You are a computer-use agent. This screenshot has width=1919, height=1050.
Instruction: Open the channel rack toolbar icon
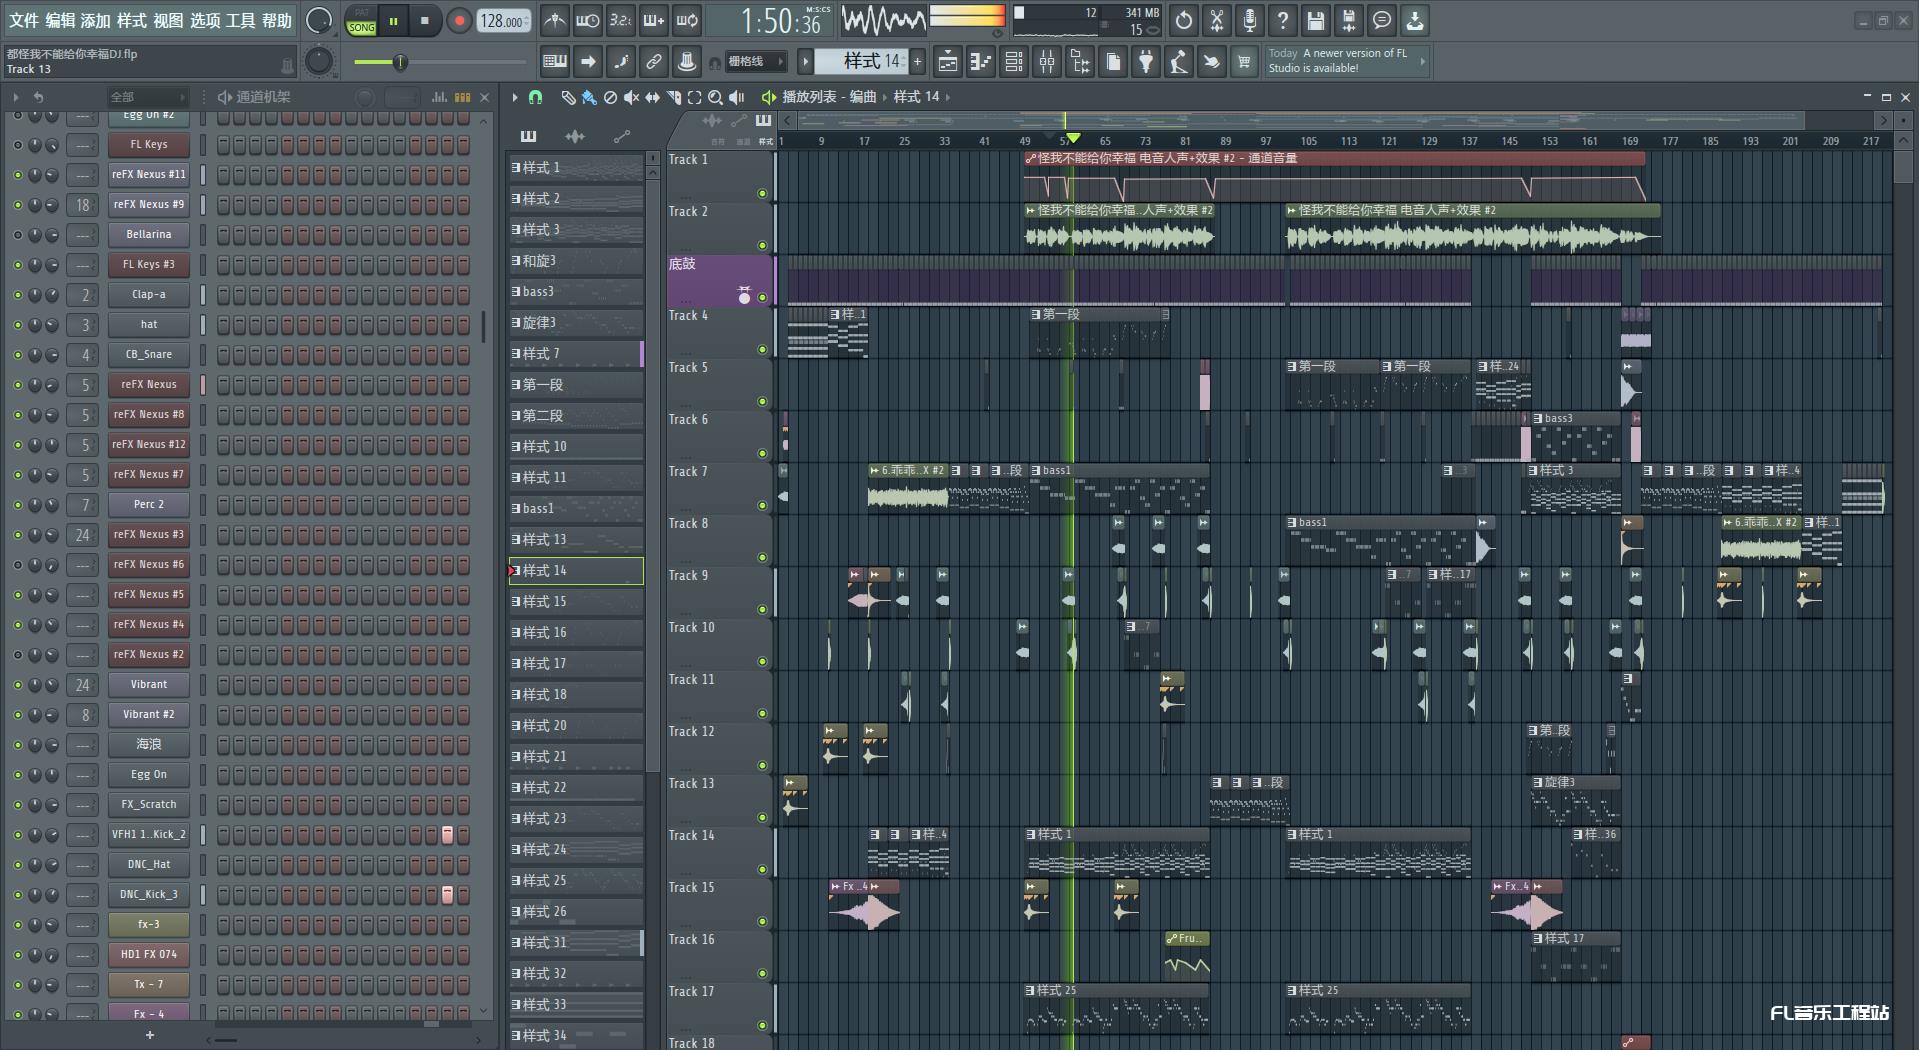(x=1014, y=62)
